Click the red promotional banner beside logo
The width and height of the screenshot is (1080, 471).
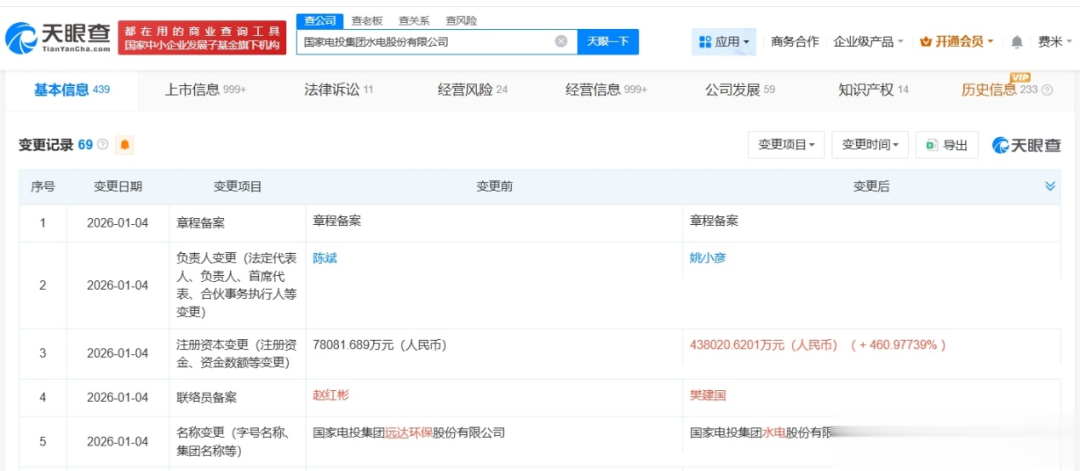click(x=202, y=38)
